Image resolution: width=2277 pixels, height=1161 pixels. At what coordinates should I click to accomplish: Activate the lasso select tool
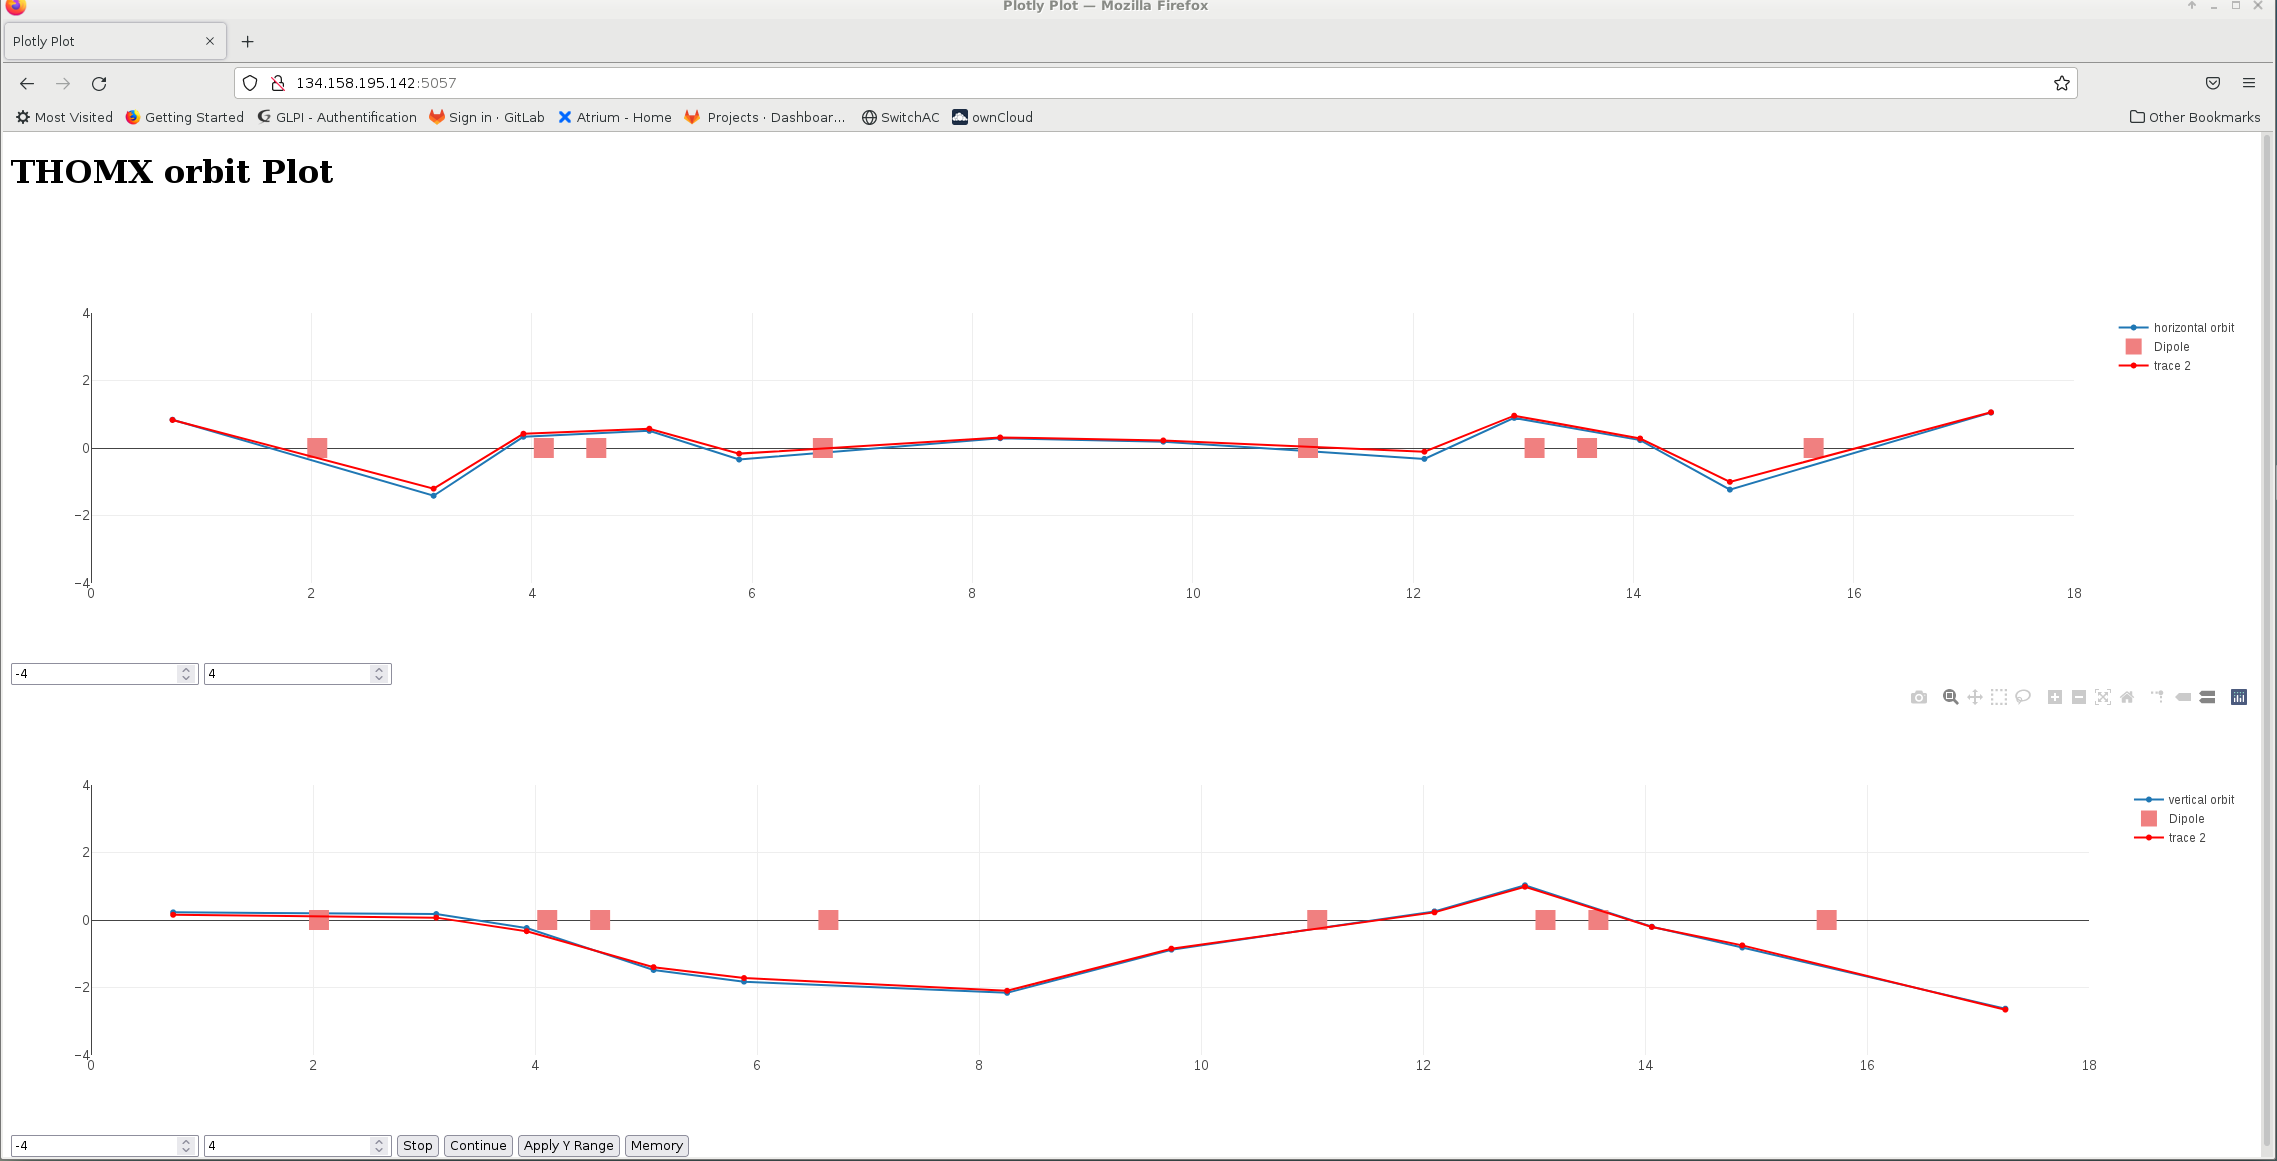(2023, 697)
